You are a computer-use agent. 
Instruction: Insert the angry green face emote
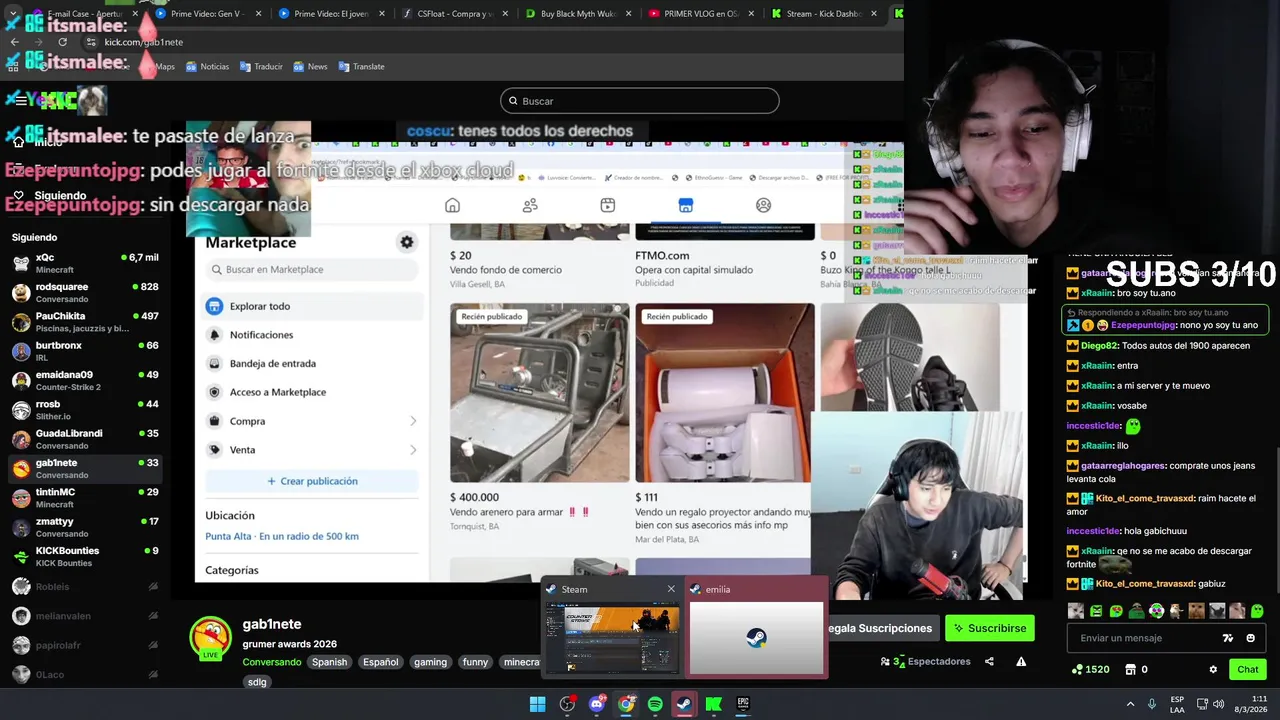click(x=1096, y=611)
